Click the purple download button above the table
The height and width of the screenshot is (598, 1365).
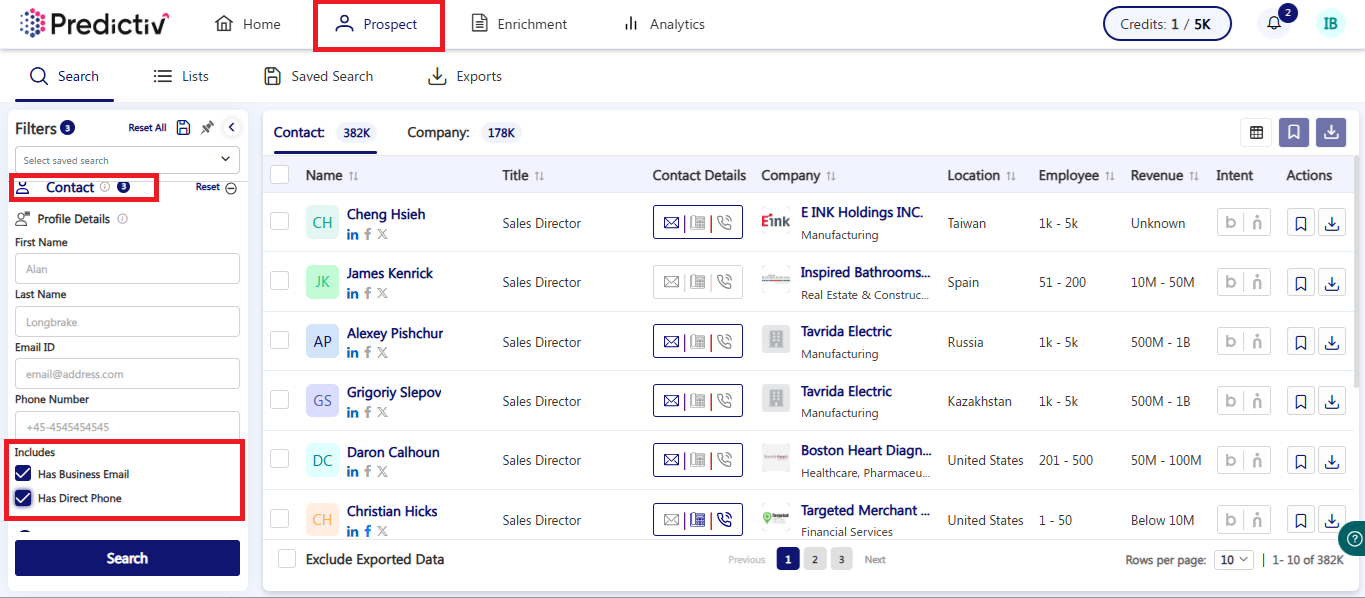tap(1331, 132)
